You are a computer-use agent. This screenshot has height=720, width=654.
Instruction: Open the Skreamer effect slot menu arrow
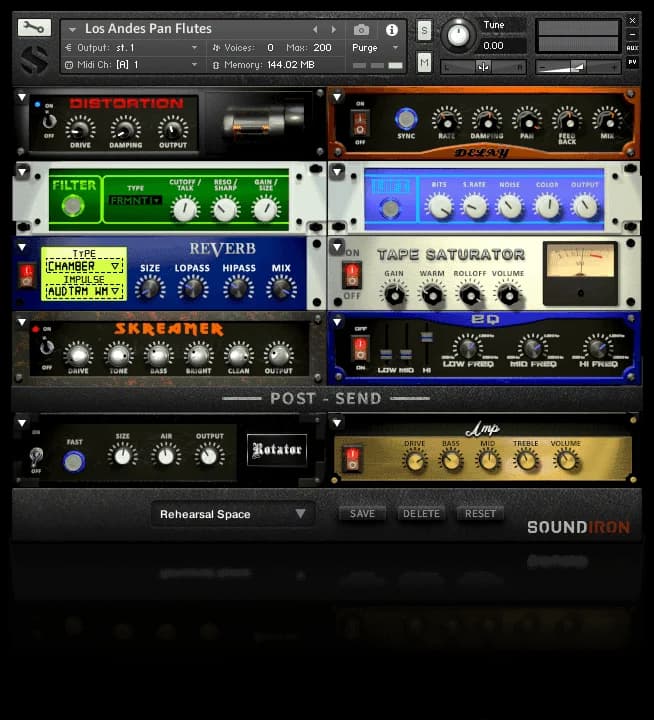pos(24,322)
